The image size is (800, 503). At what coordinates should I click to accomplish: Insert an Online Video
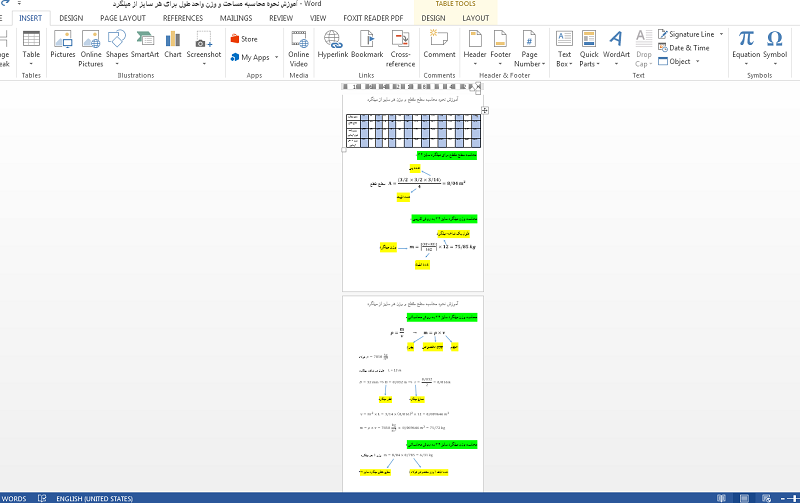pyautogui.click(x=298, y=48)
